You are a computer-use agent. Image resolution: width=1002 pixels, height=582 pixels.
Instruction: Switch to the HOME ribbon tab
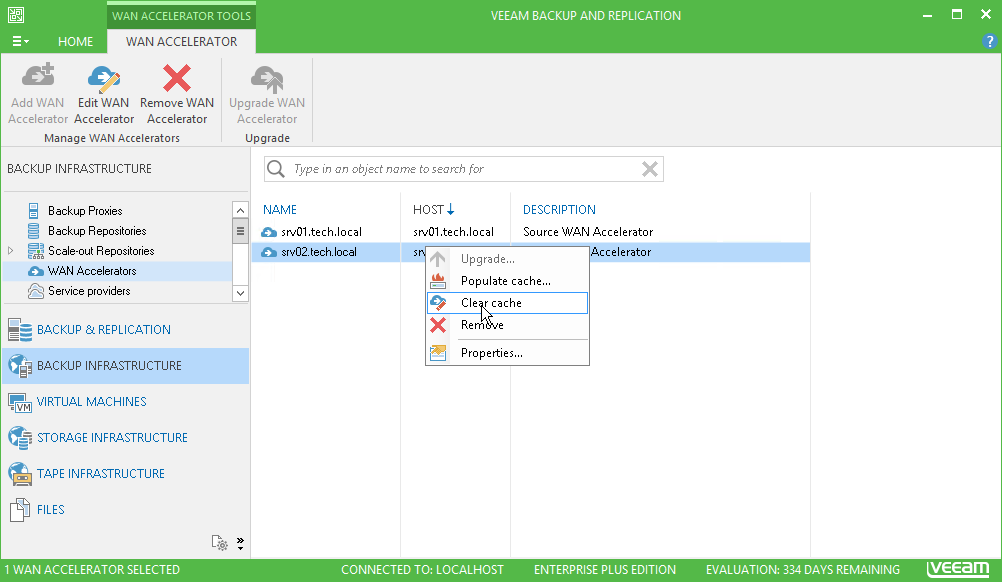[75, 42]
